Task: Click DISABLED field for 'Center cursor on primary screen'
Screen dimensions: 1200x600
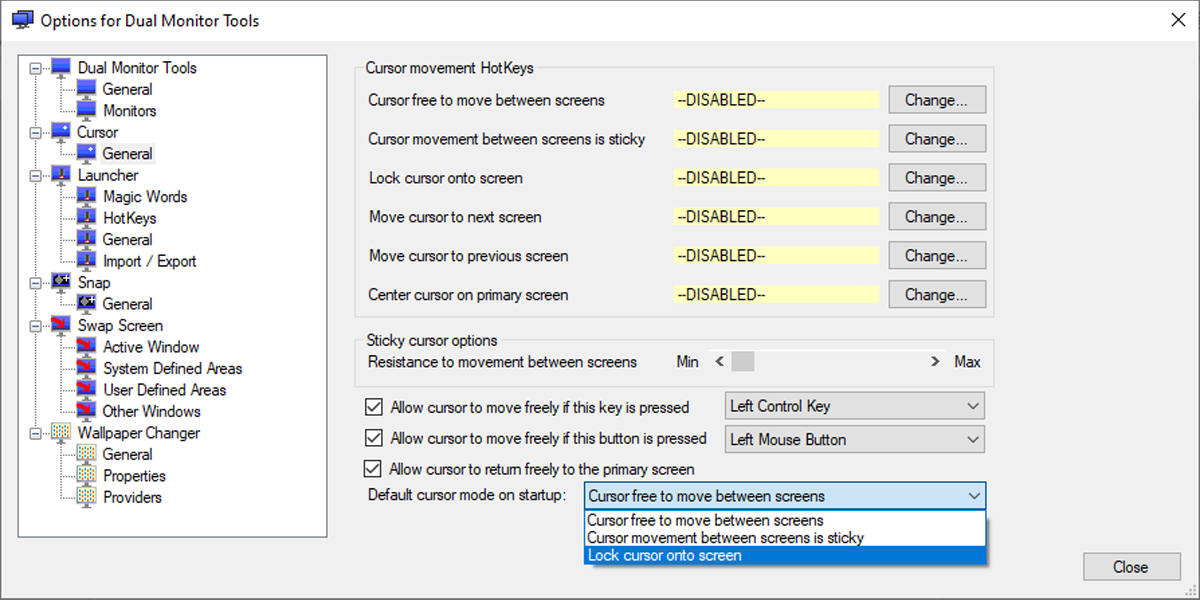Action: [776, 295]
